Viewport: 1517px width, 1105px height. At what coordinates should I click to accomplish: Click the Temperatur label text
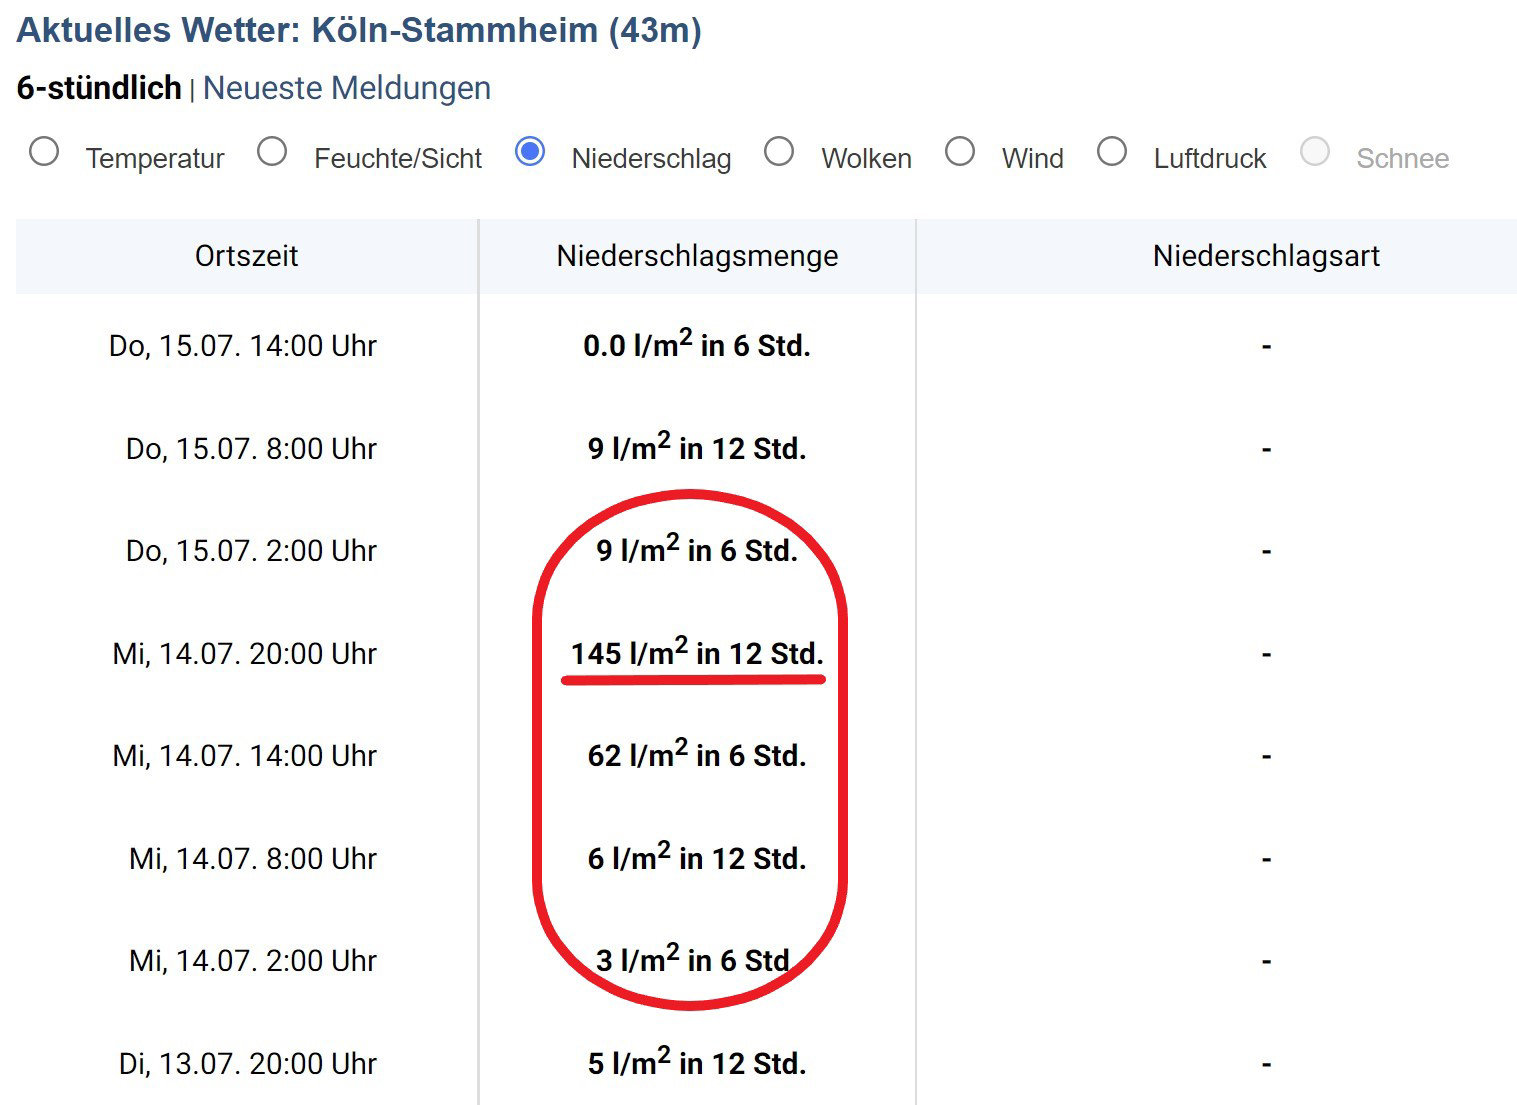(x=155, y=159)
